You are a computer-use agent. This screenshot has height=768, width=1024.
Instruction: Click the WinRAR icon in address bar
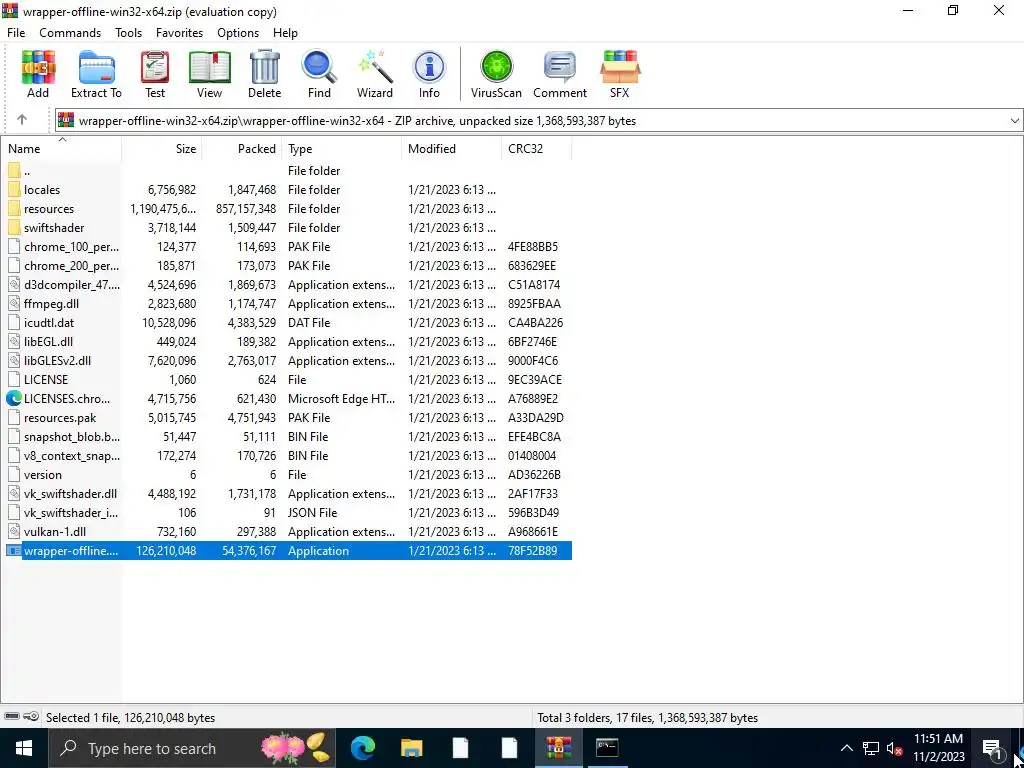tap(66, 120)
